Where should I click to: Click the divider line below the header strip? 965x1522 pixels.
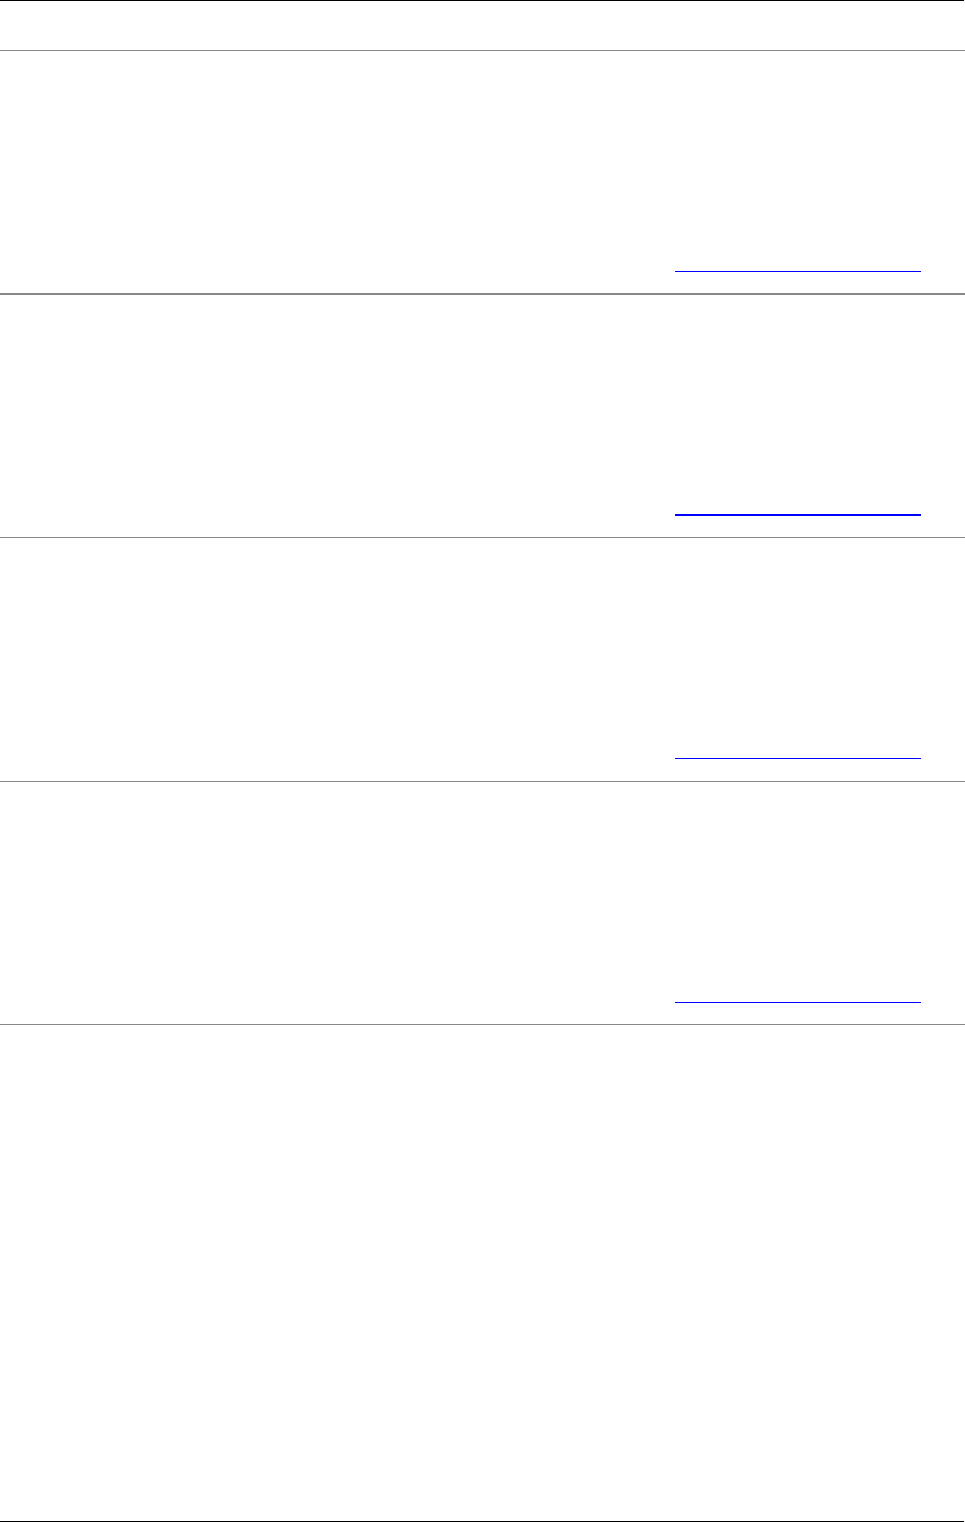pyautogui.click(x=482, y=50)
